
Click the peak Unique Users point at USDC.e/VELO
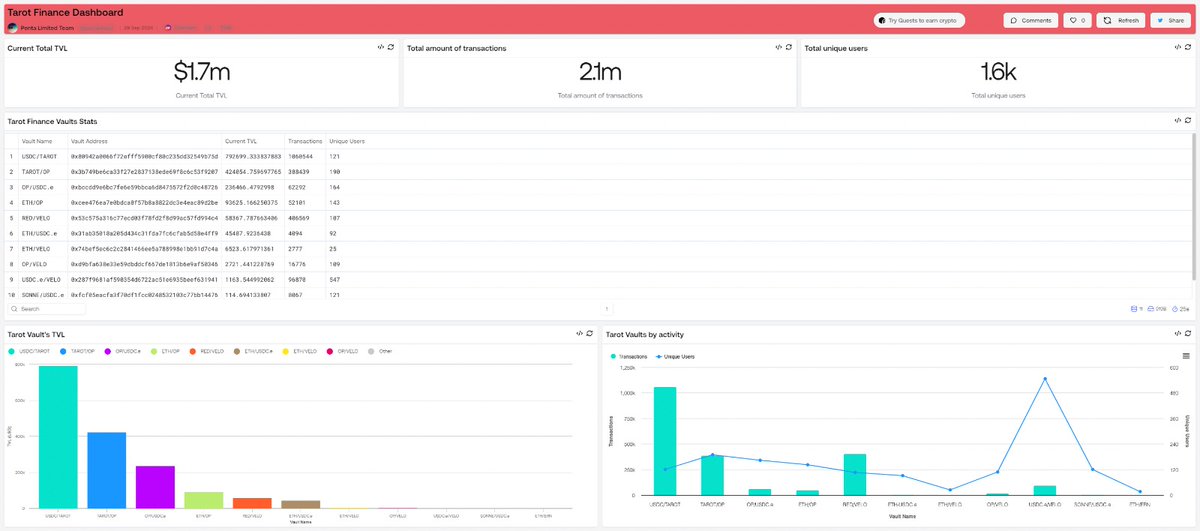(1045, 379)
